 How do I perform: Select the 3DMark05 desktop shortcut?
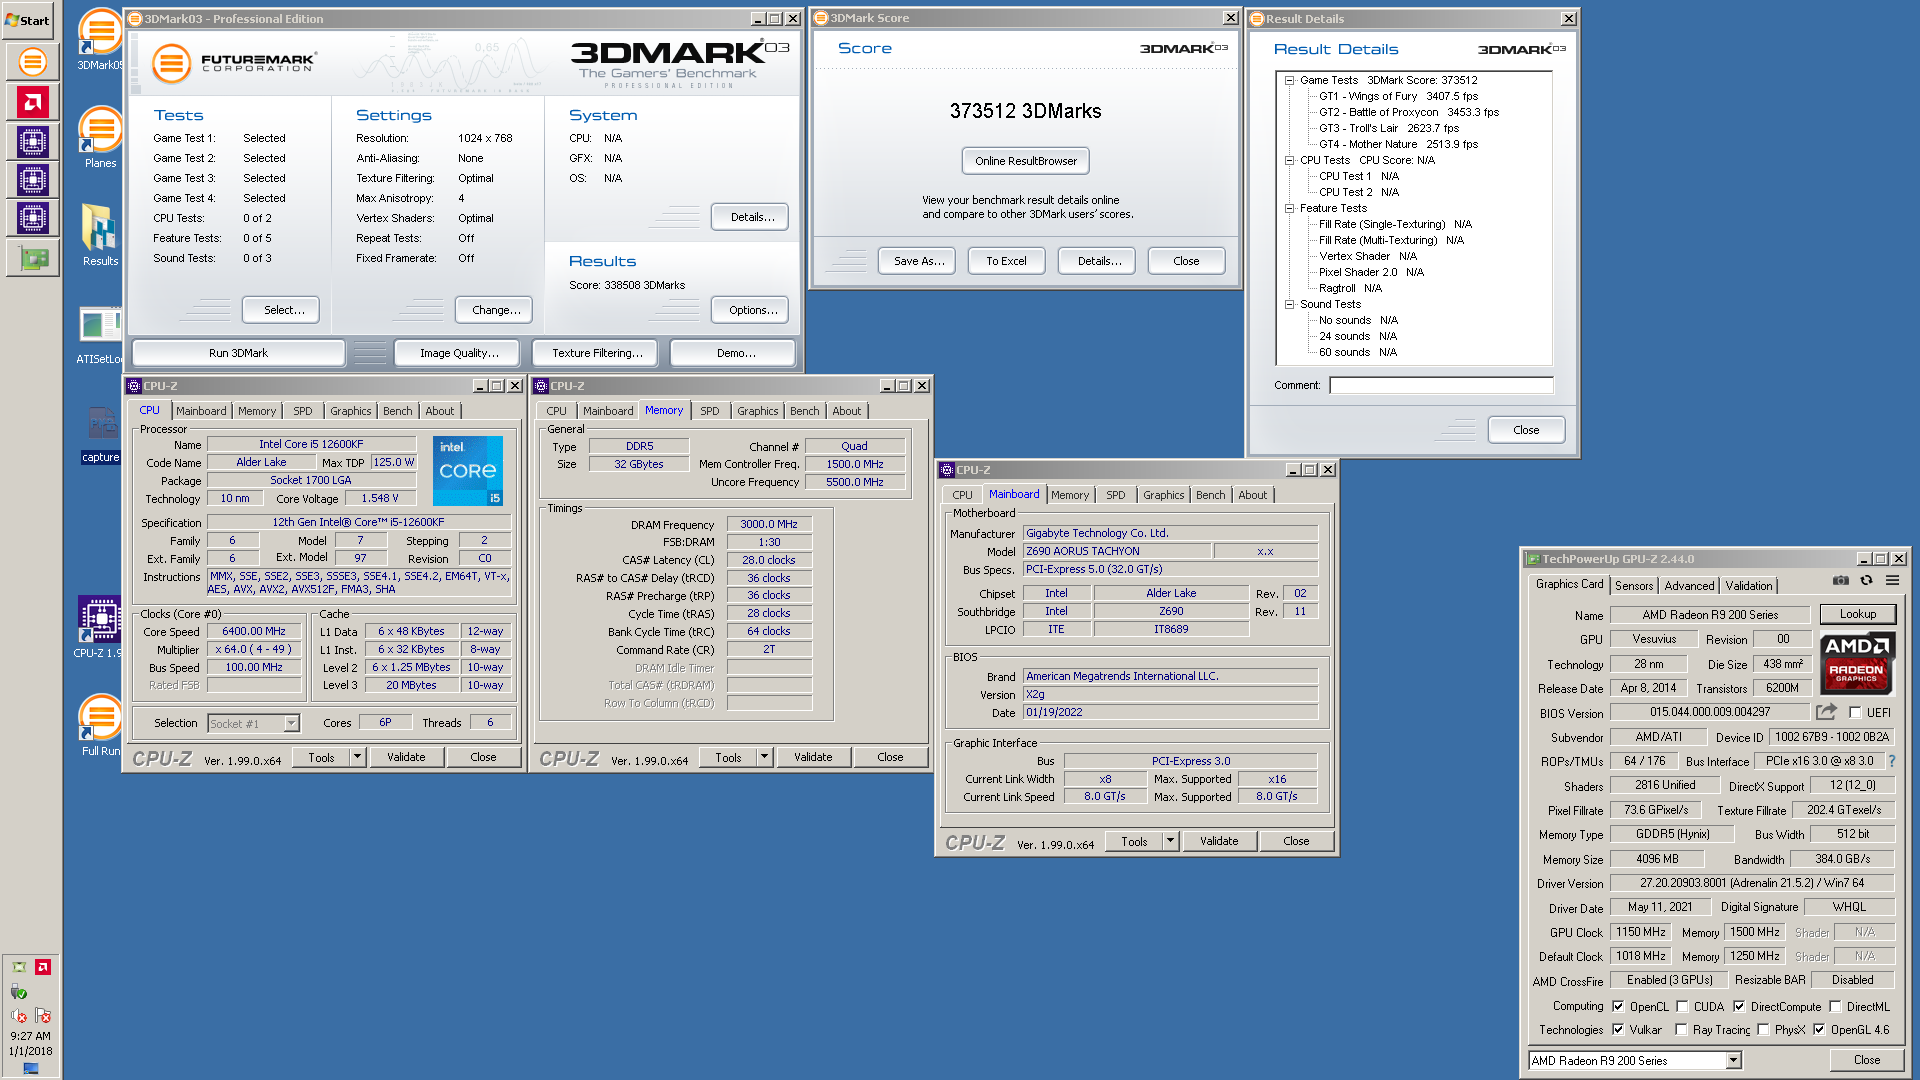[100, 40]
